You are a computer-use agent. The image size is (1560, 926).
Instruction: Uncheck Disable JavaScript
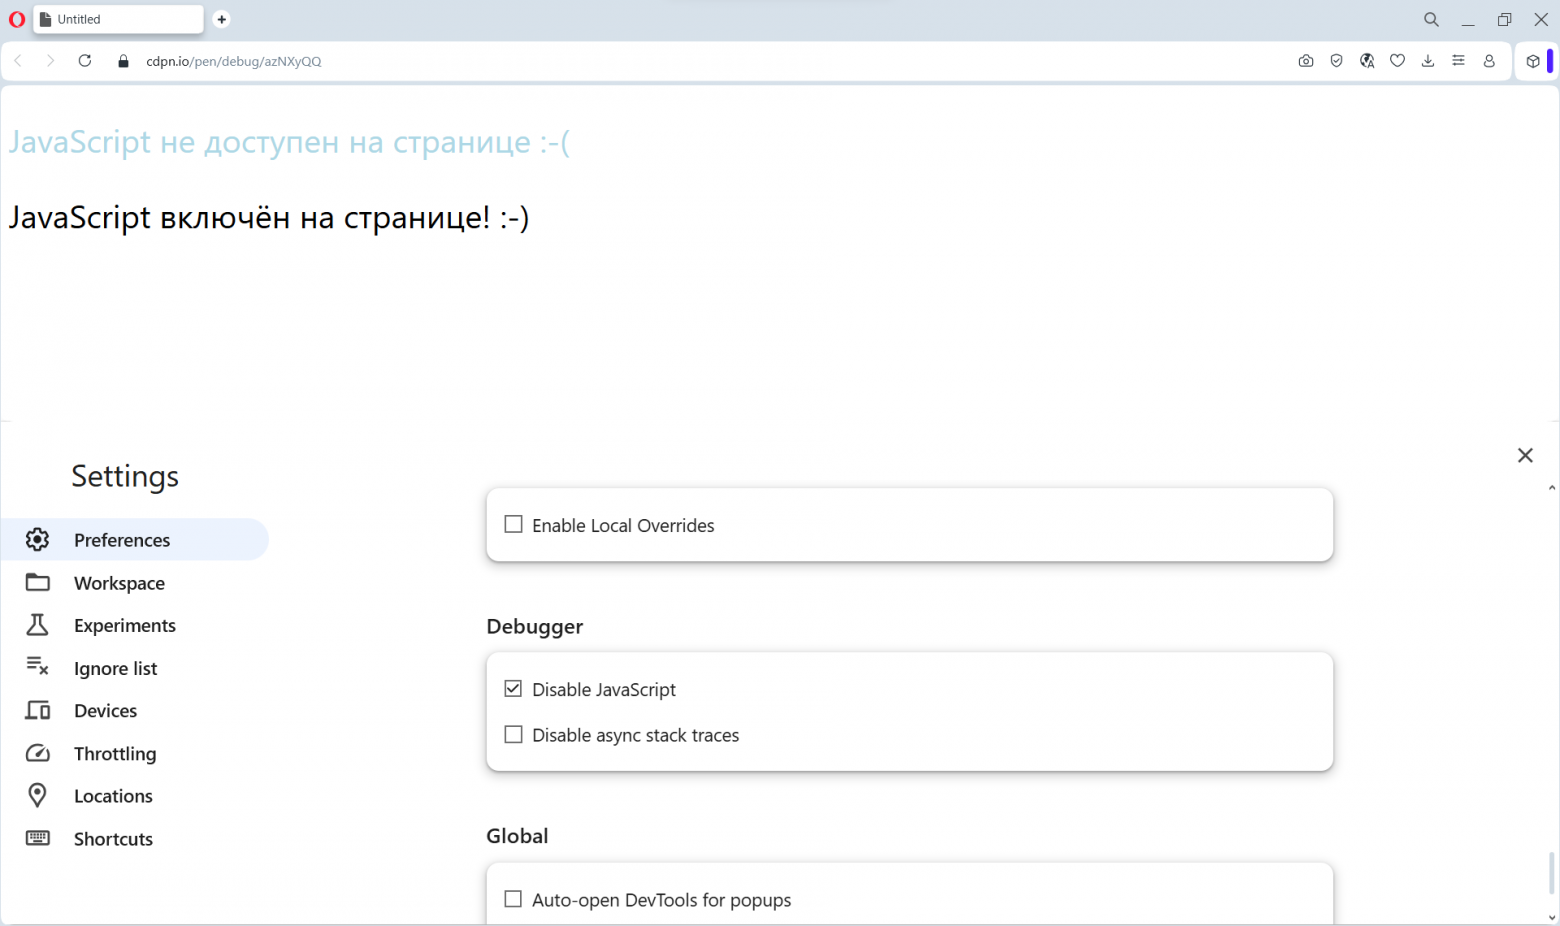tap(513, 688)
